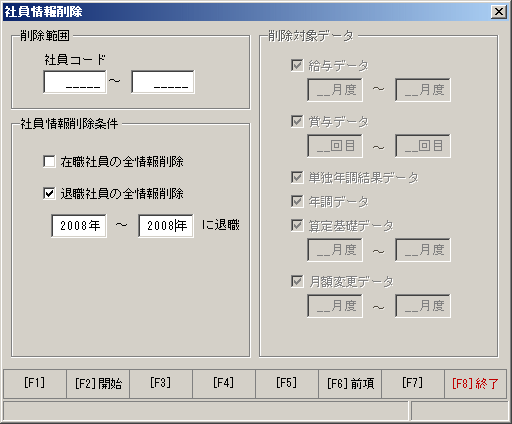Click 月額変更データ start 月度 field

[x=335, y=306]
